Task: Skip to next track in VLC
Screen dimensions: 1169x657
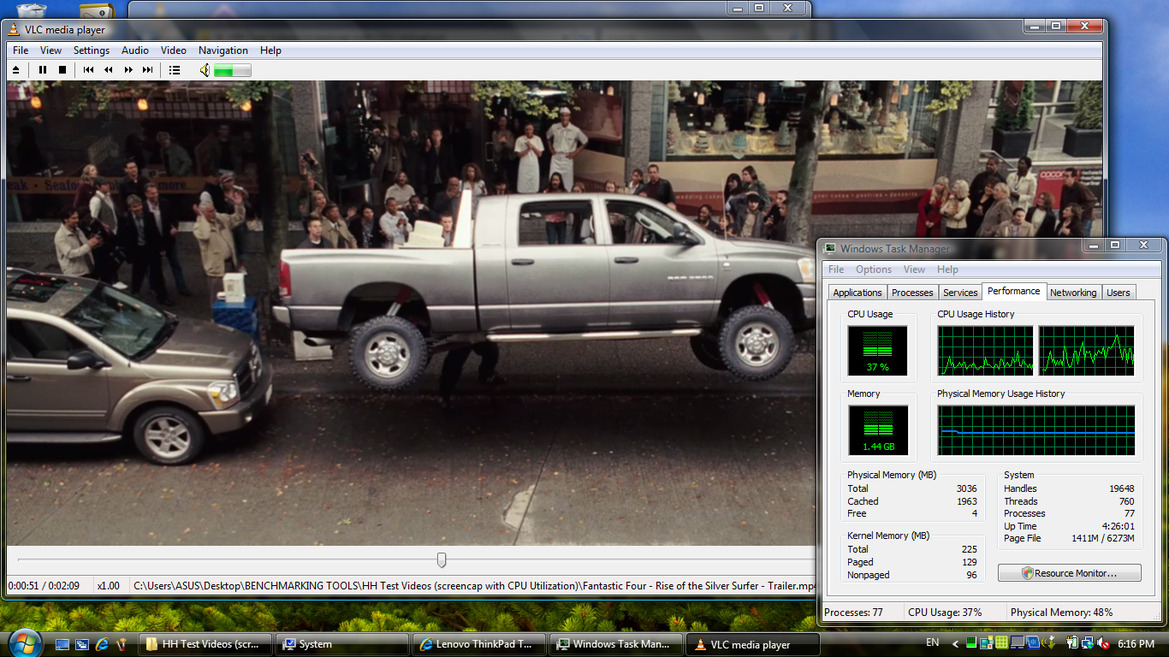Action: point(148,70)
